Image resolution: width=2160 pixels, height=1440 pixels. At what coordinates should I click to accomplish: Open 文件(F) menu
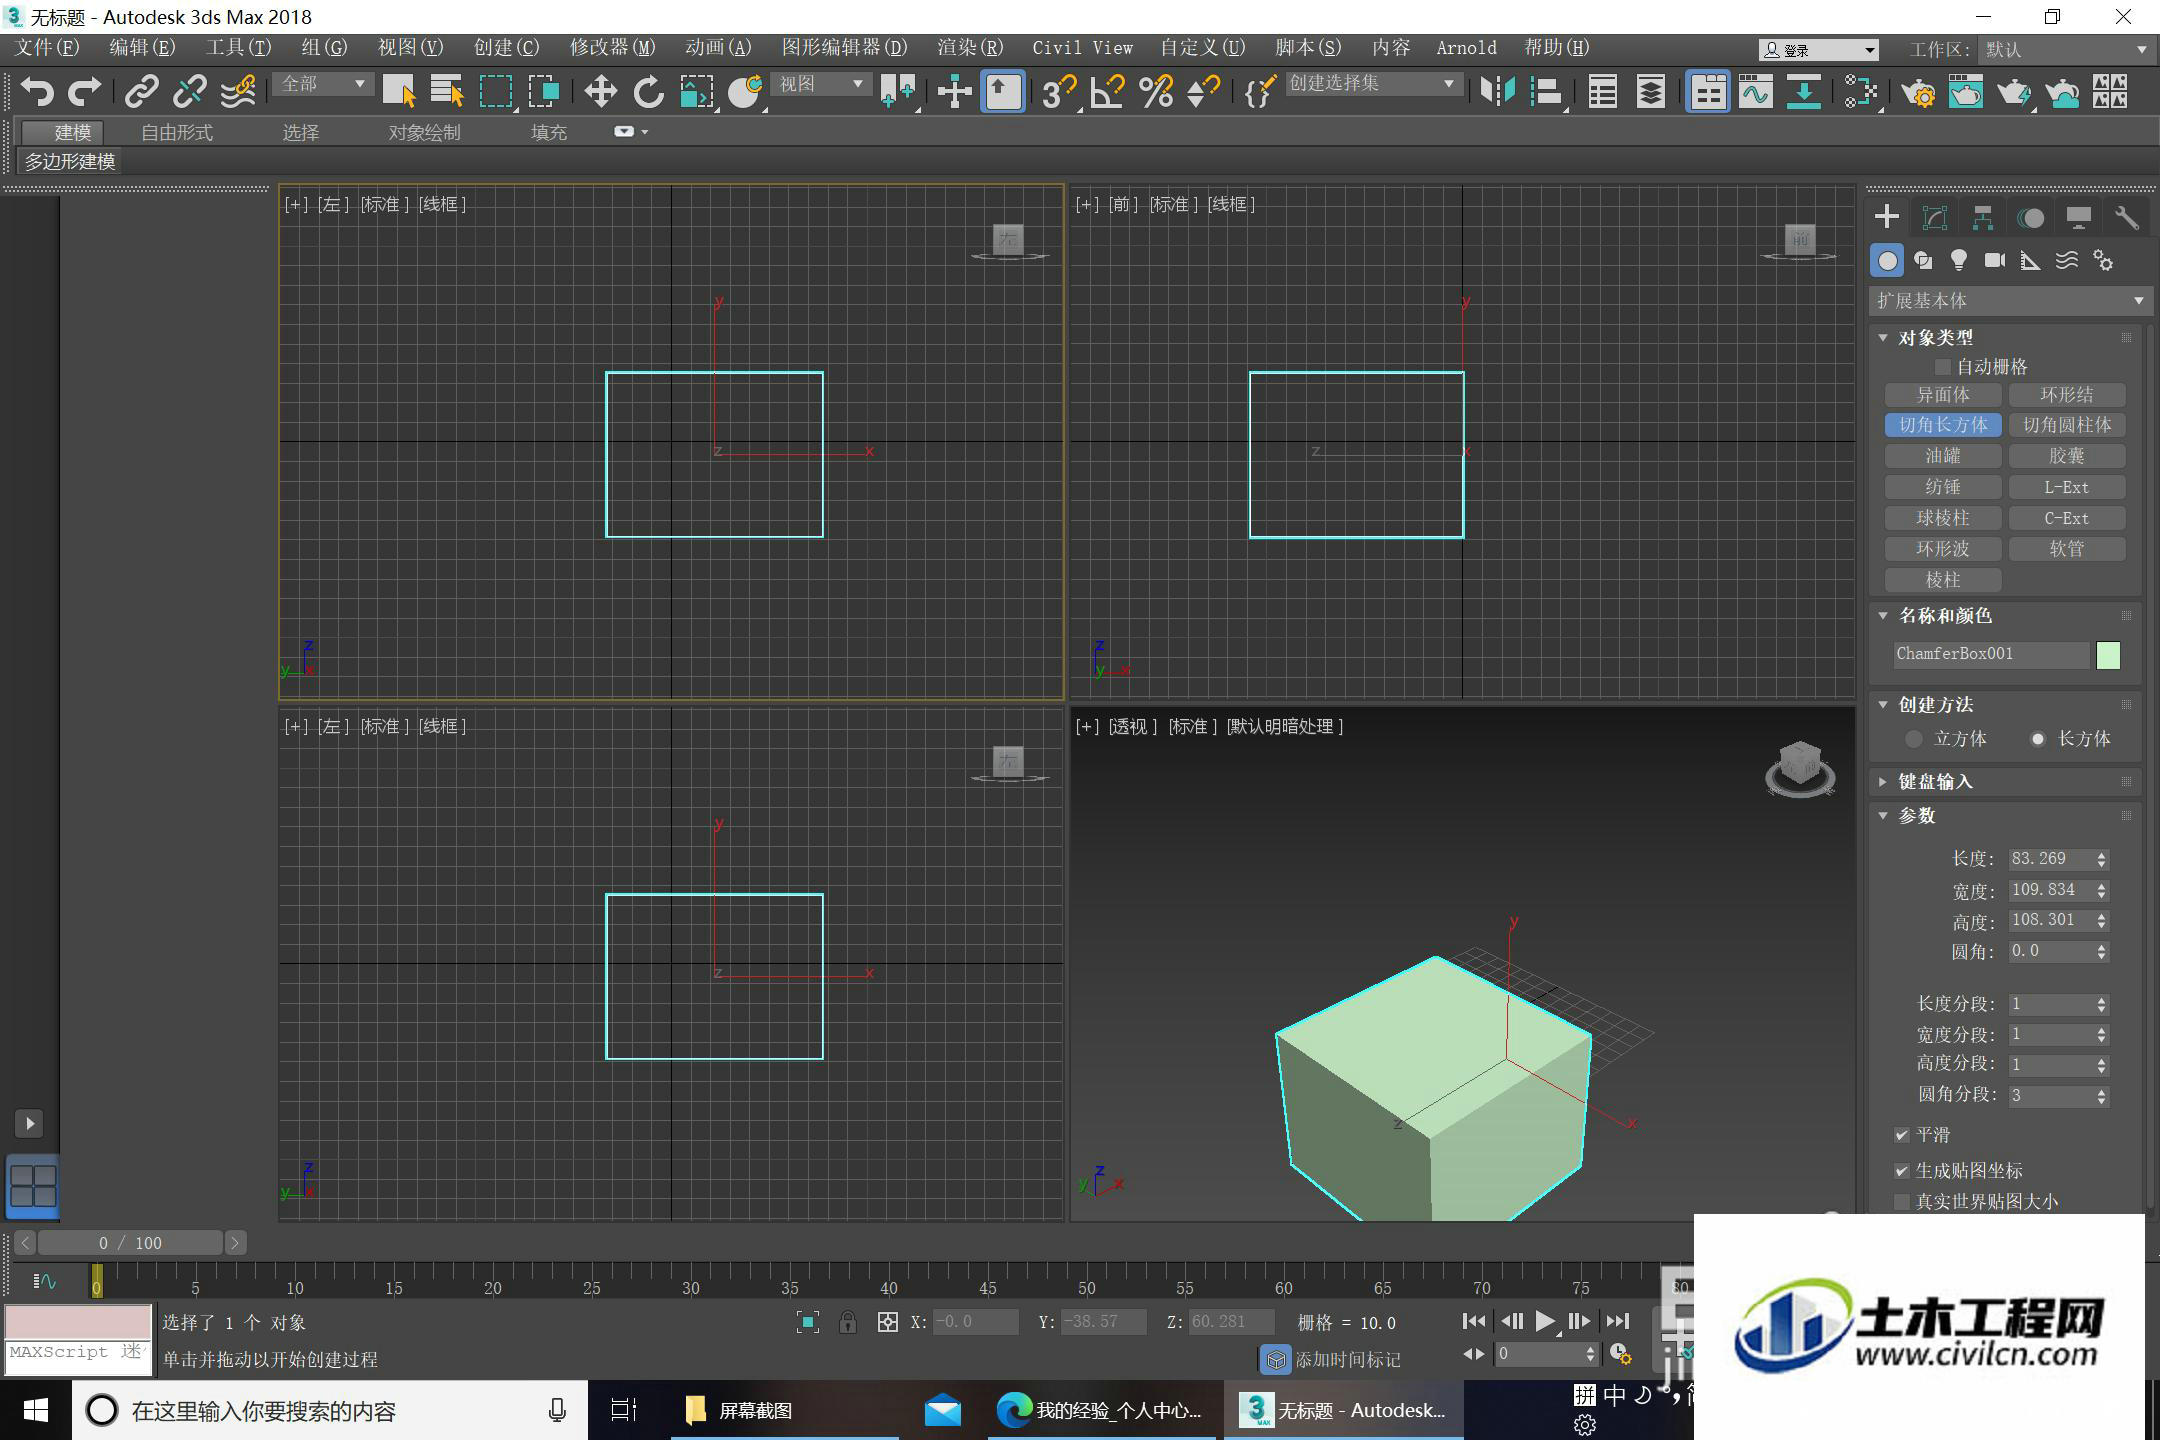(47, 47)
